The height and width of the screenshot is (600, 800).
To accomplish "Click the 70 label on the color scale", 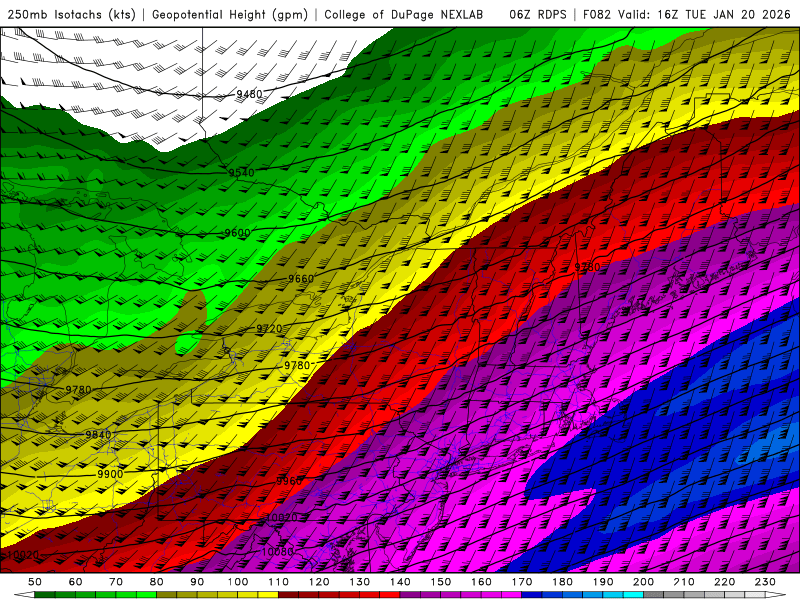I will click(x=116, y=582).
